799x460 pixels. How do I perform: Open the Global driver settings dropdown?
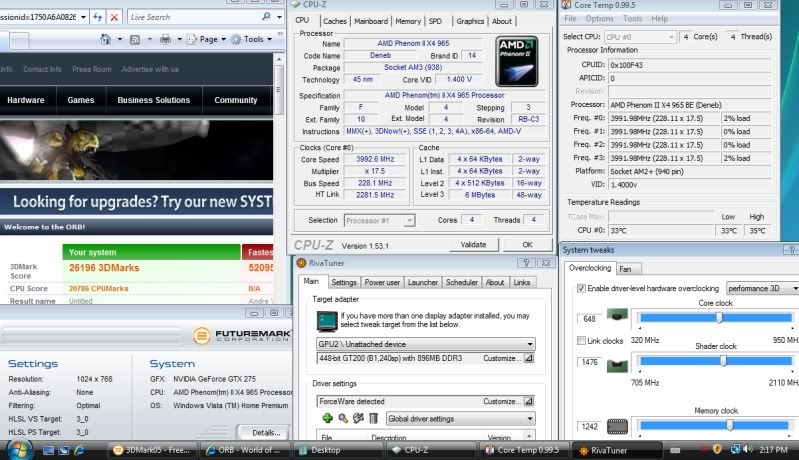(528, 418)
